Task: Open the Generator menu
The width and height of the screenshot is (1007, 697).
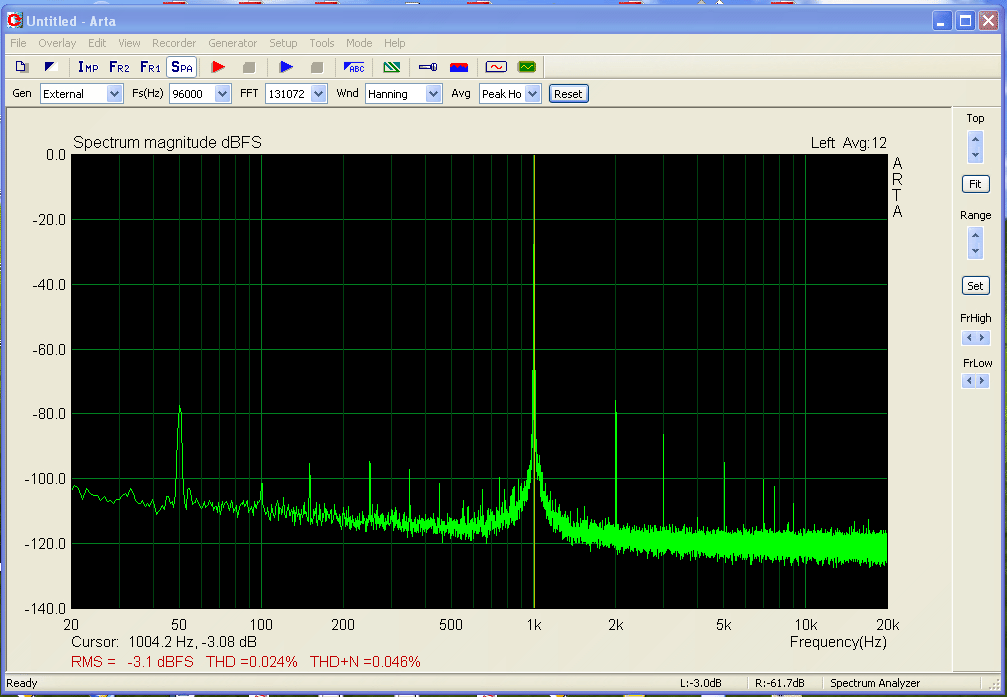Action: 233,43
